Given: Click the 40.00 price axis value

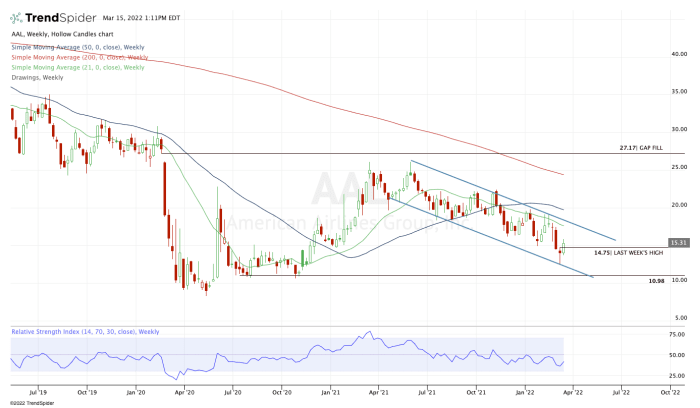Looking at the screenshot, I should point(679,54).
